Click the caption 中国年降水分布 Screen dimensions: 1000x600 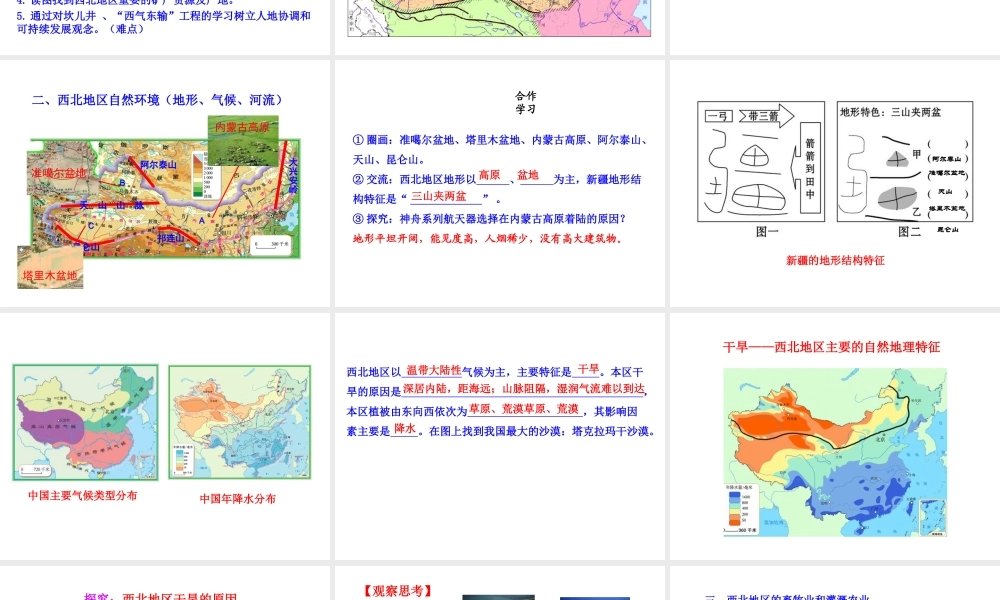(238, 499)
